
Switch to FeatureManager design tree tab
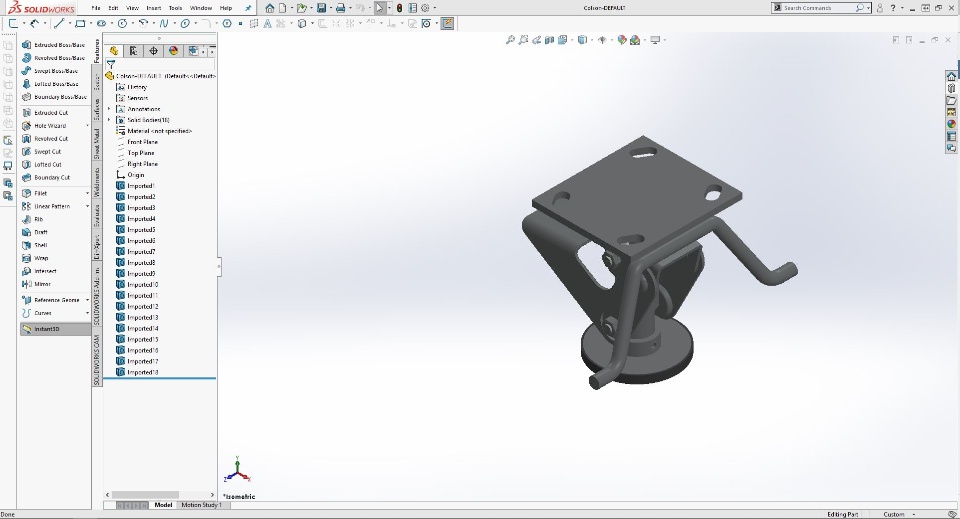114,51
